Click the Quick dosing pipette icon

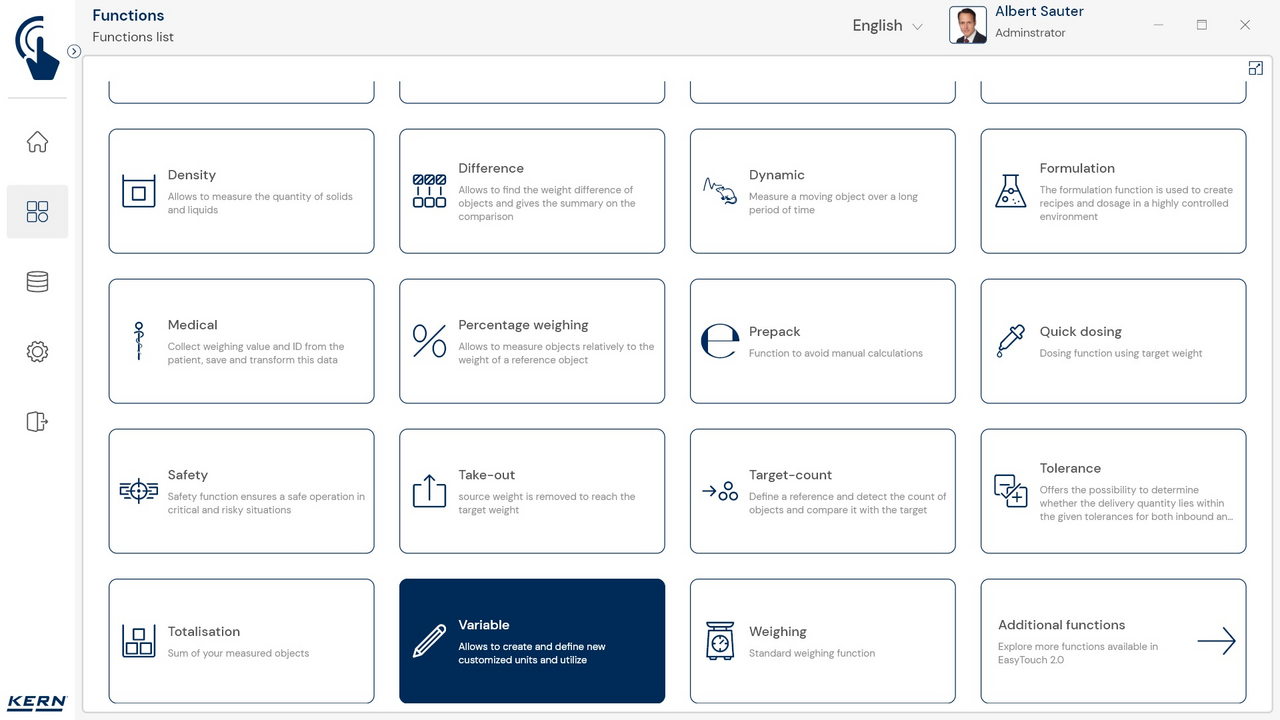click(1010, 341)
